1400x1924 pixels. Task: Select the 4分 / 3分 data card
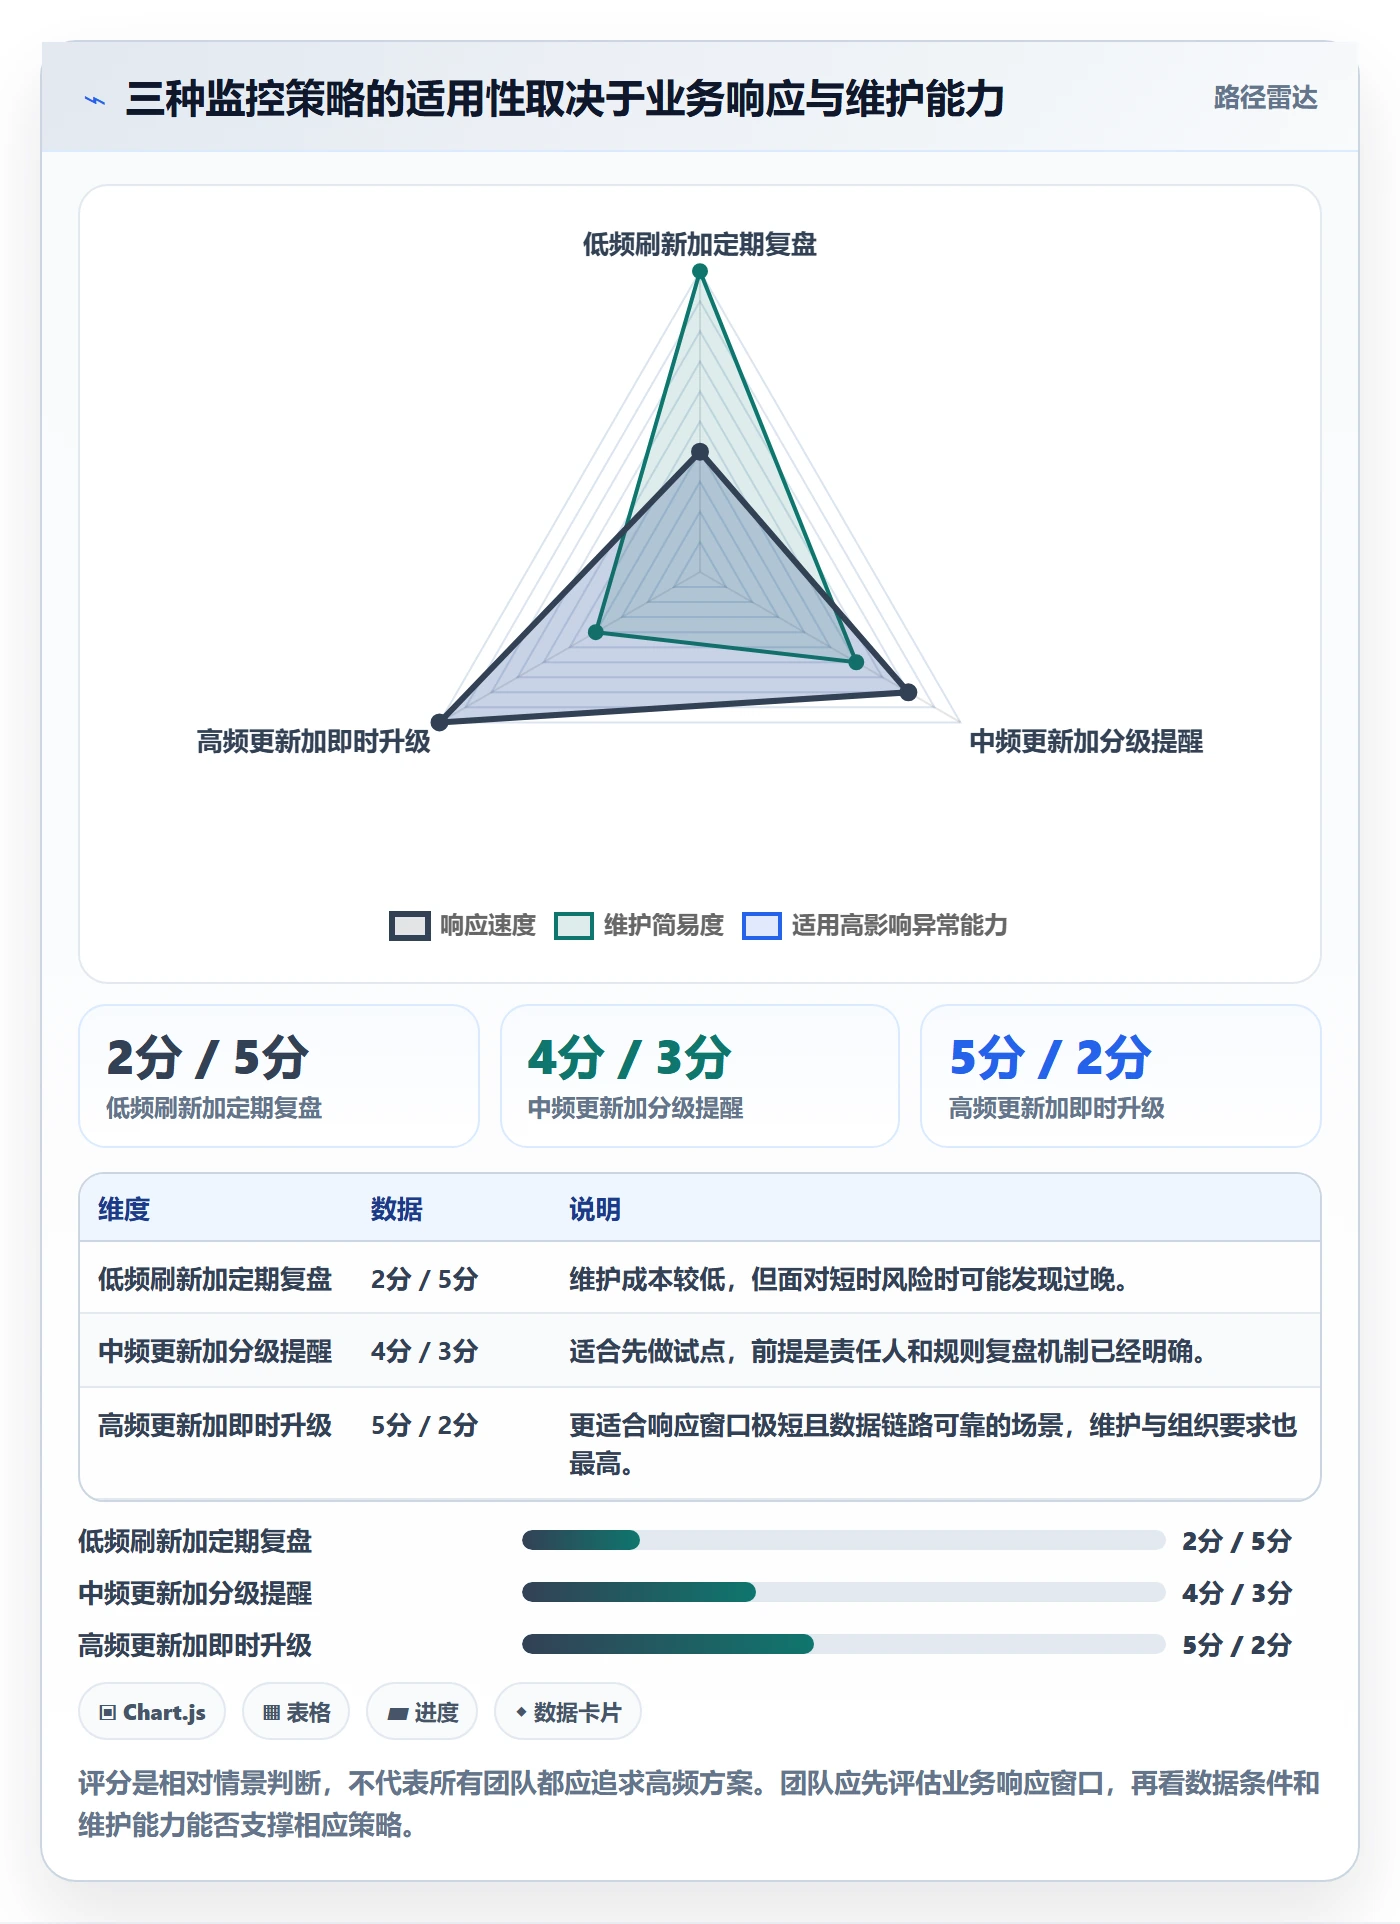click(x=700, y=1076)
